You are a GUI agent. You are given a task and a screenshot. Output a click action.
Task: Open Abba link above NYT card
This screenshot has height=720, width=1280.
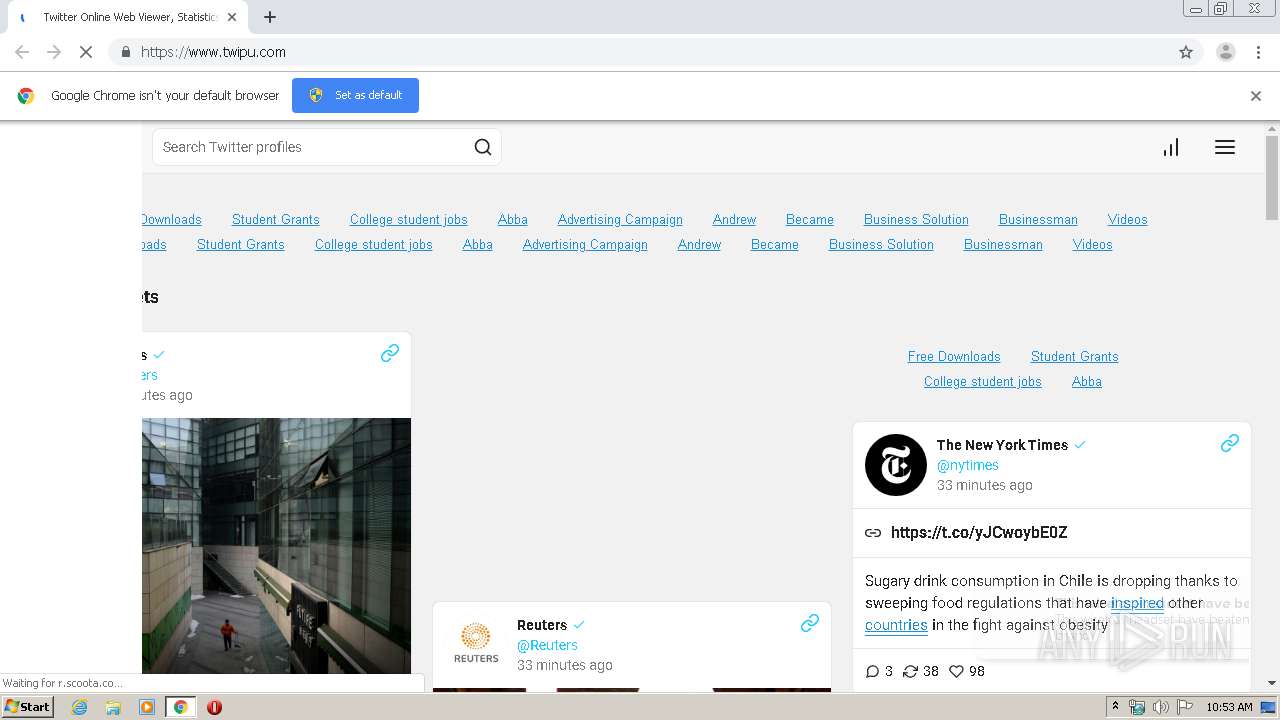click(x=1087, y=381)
